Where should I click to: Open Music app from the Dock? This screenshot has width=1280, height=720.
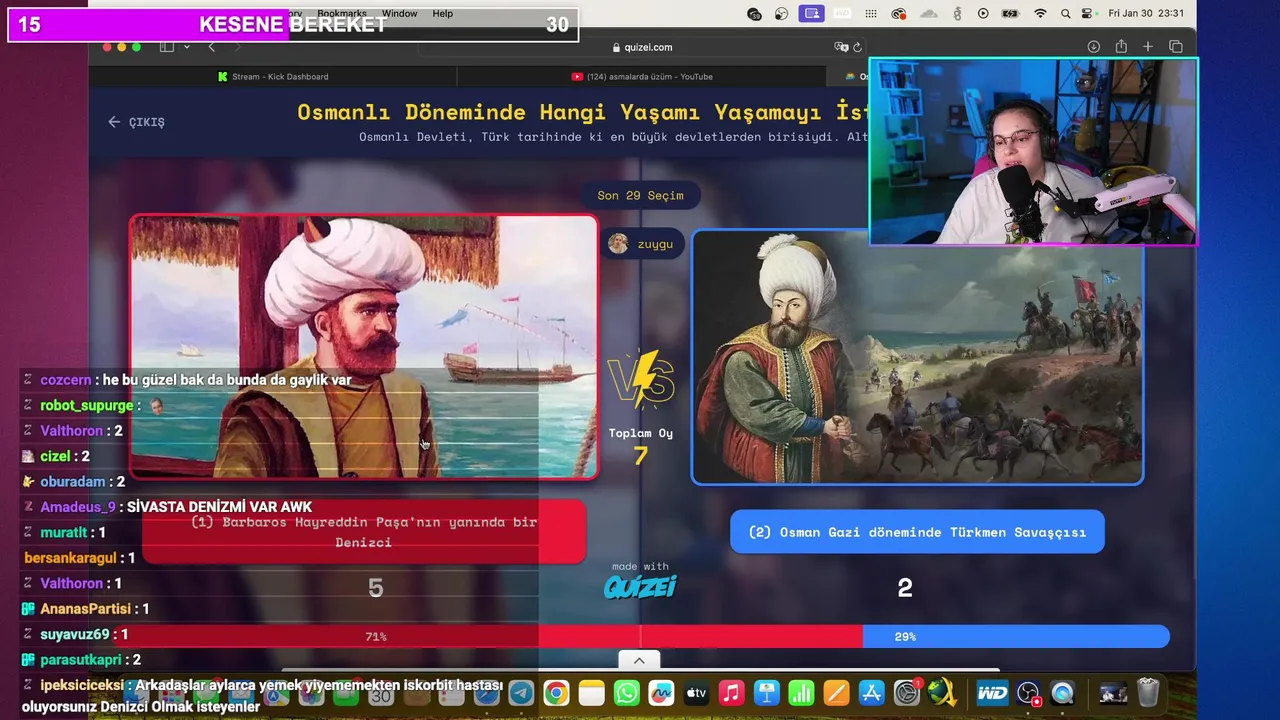coord(731,693)
